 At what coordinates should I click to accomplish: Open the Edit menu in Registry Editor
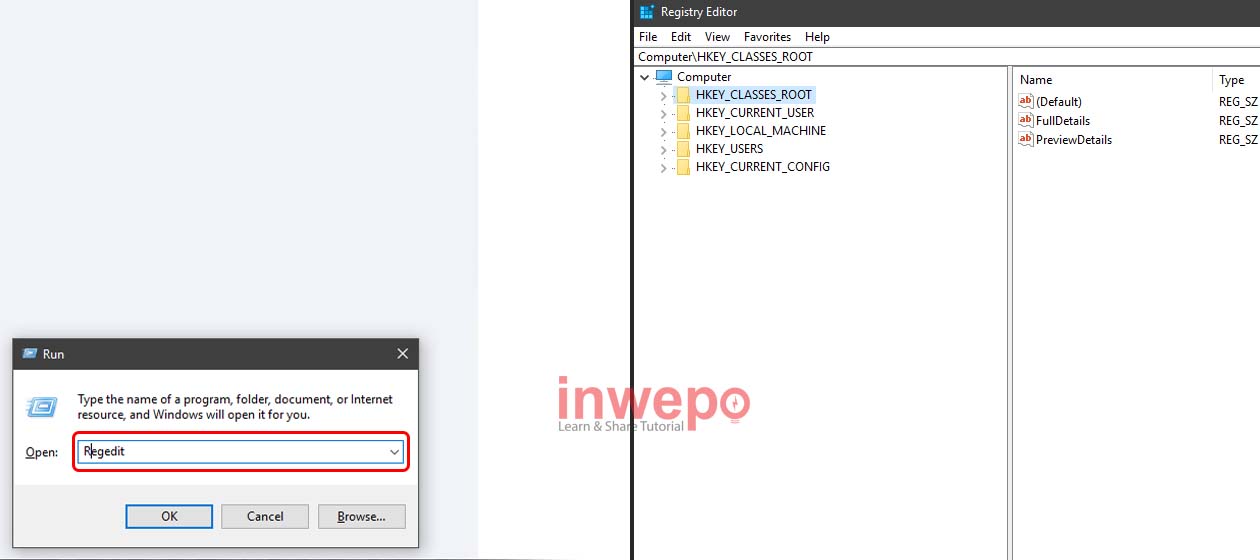[681, 37]
